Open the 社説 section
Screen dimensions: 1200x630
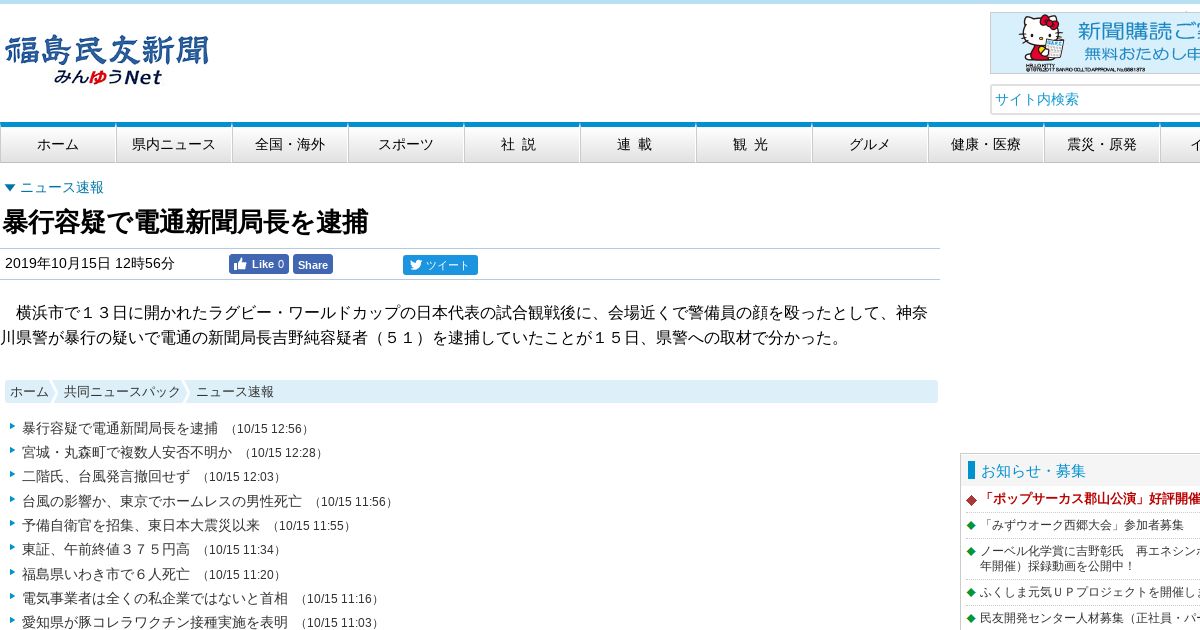tap(522, 144)
